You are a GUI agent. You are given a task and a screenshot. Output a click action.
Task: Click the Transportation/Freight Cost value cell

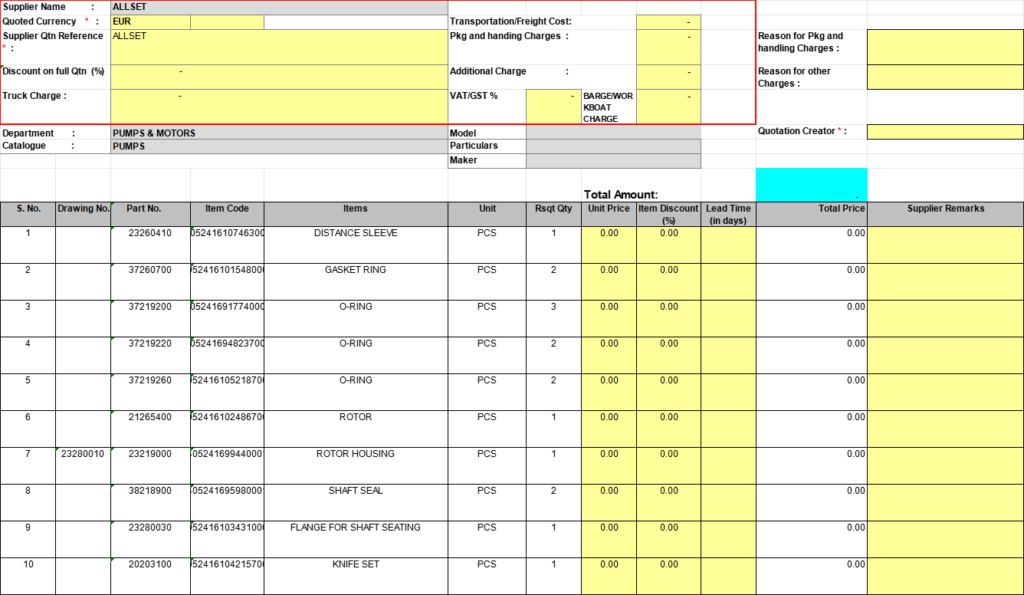[668, 21]
